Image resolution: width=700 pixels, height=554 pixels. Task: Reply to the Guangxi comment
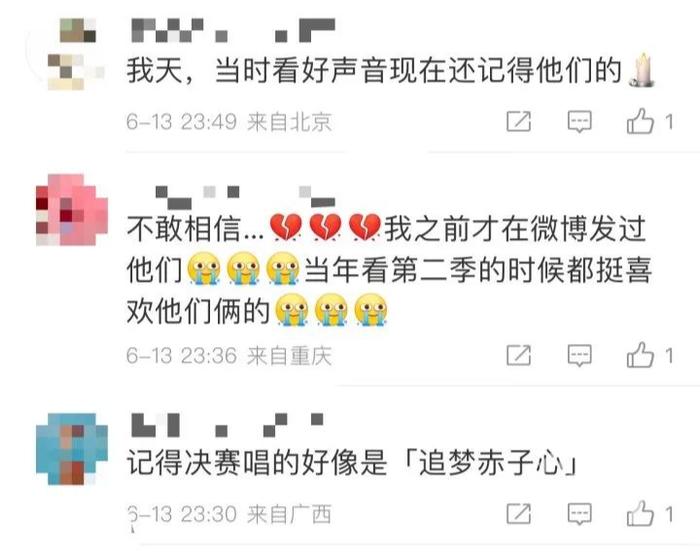click(x=579, y=514)
